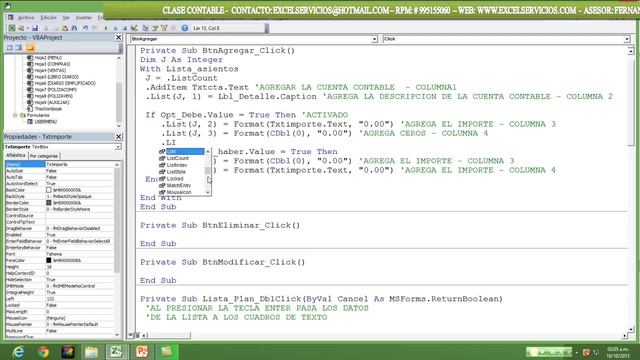The height and width of the screenshot is (360, 640).
Task: Click the Reset stop icon
Action: pyautogui.click(x=125, y=28)
